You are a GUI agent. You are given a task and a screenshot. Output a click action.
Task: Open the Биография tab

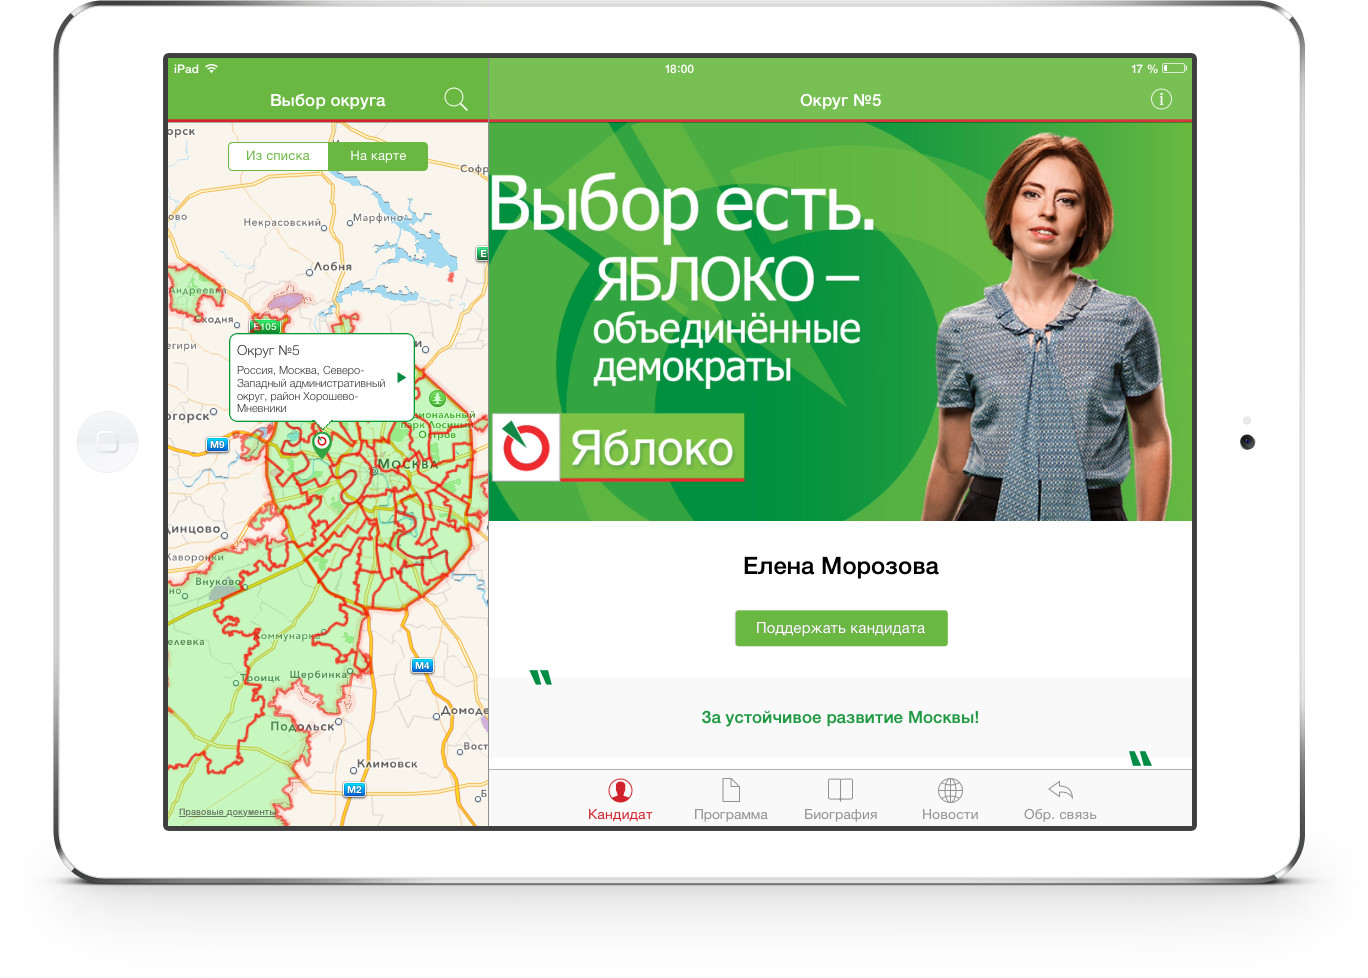tap(841, 800)
